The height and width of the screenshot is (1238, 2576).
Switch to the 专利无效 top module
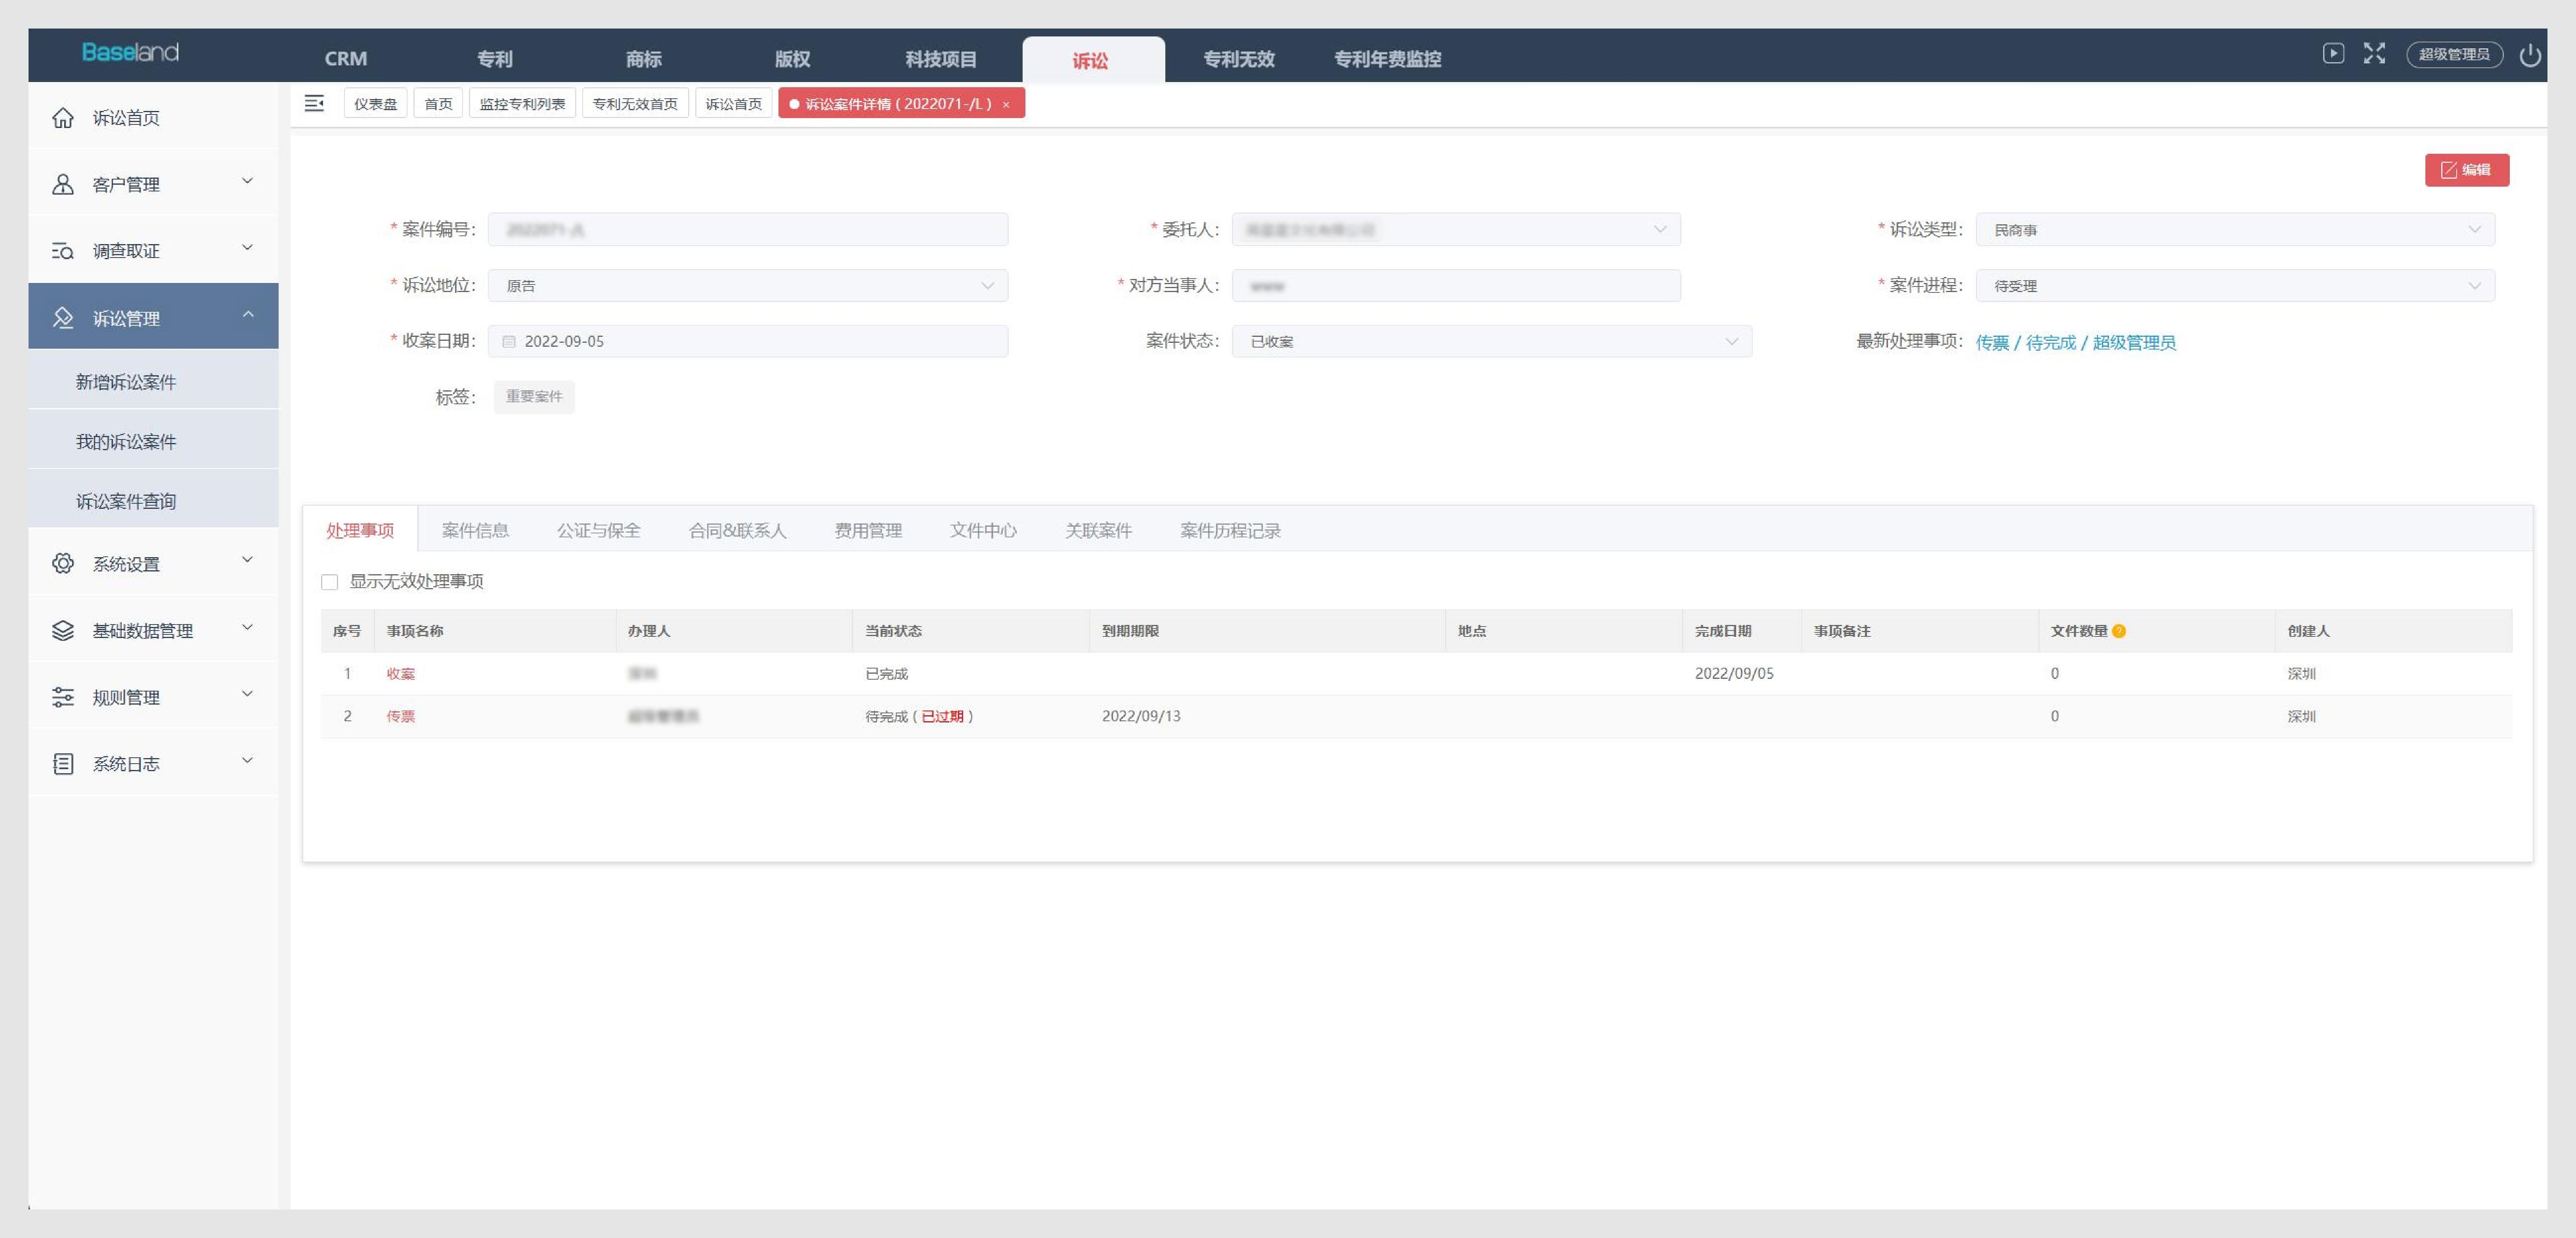[x=1239, y=59]
